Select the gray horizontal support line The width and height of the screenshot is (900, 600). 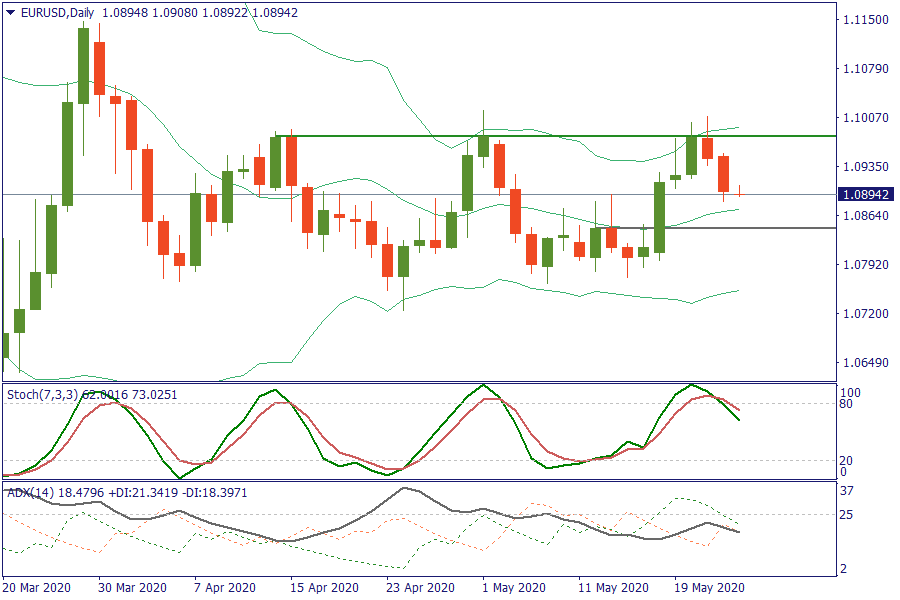coord(714,228)
